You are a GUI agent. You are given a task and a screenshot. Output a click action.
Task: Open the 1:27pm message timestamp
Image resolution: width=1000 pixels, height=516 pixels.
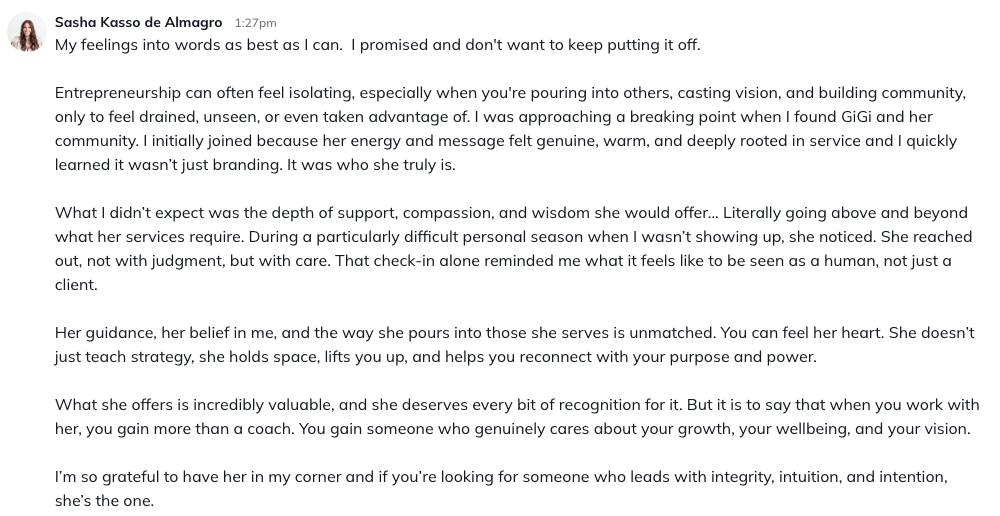[255, 23]
